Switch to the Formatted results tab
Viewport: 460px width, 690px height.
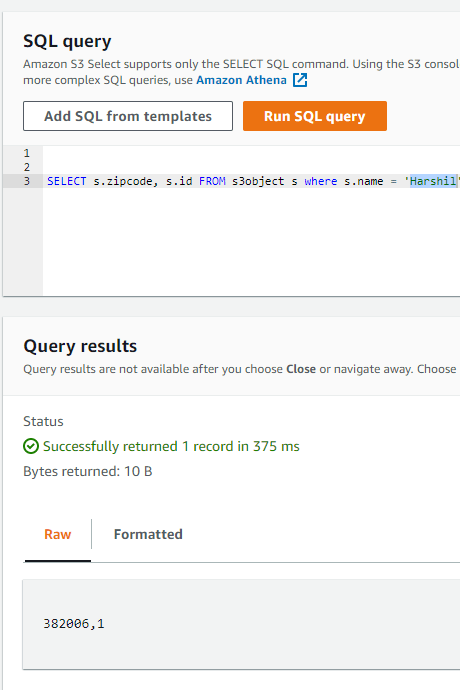[148, 534]
